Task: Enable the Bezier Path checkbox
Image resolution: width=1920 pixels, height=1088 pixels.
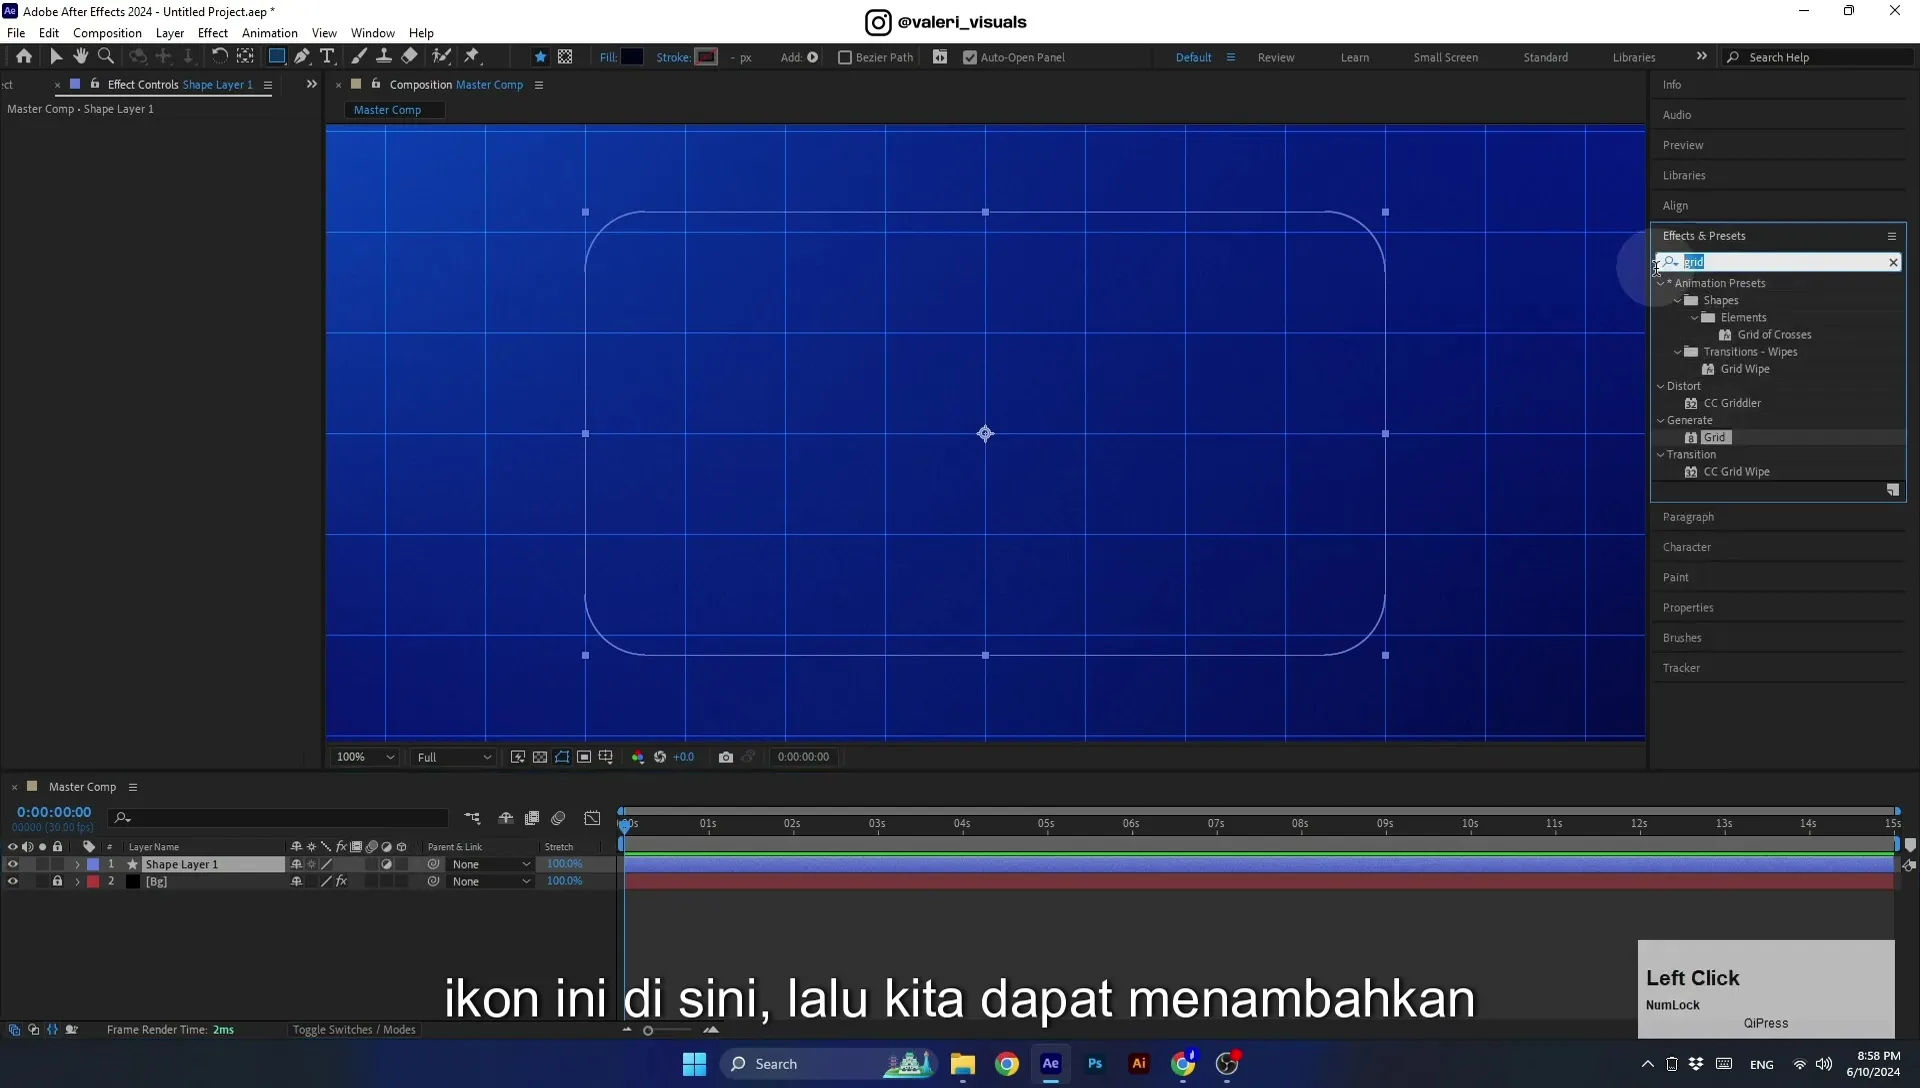Action: 845,57
